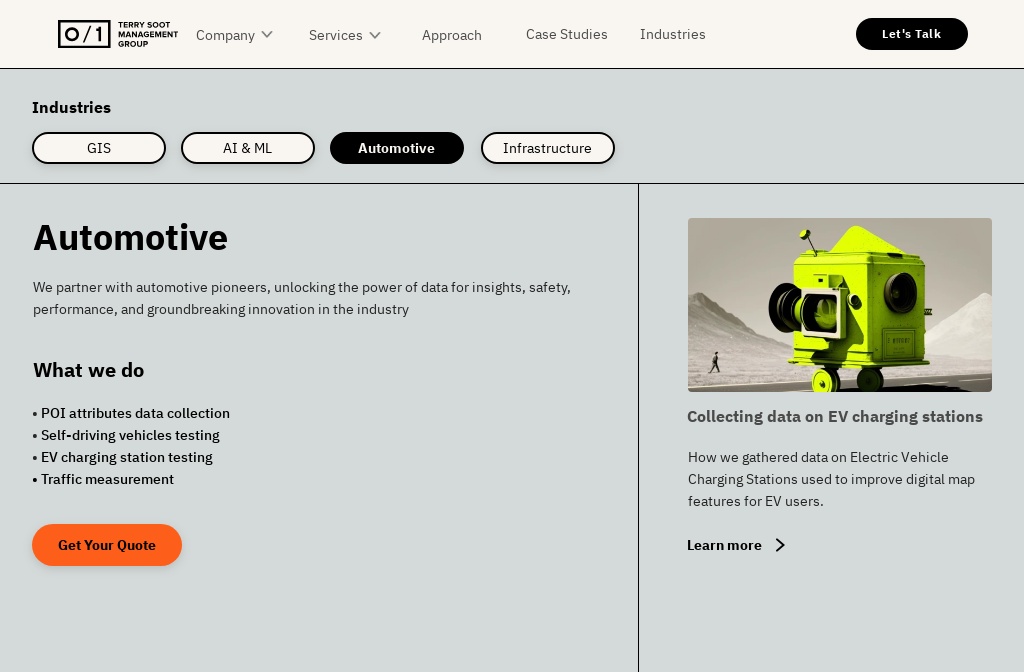Click the orange Get Your Quote button
This screenshot has width=1024, height=672.
107,545
